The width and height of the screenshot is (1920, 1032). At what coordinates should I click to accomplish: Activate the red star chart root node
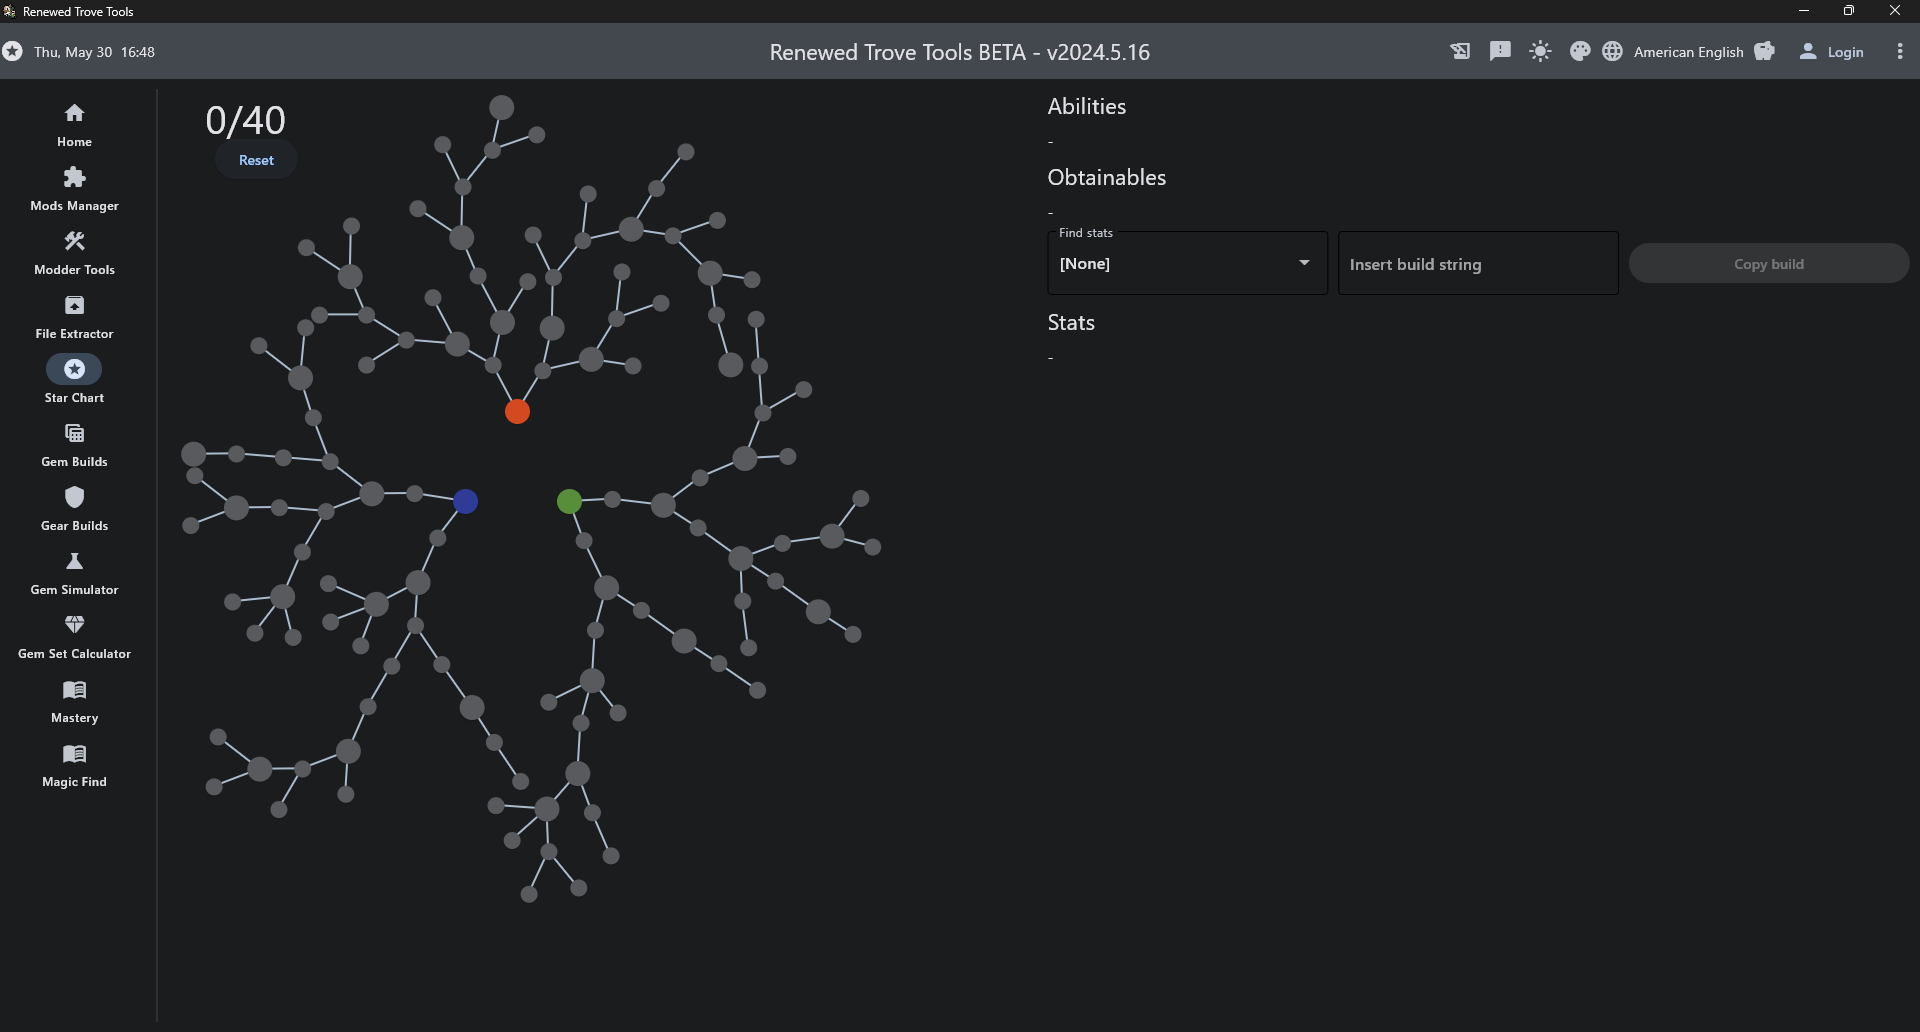coord(517,412)
